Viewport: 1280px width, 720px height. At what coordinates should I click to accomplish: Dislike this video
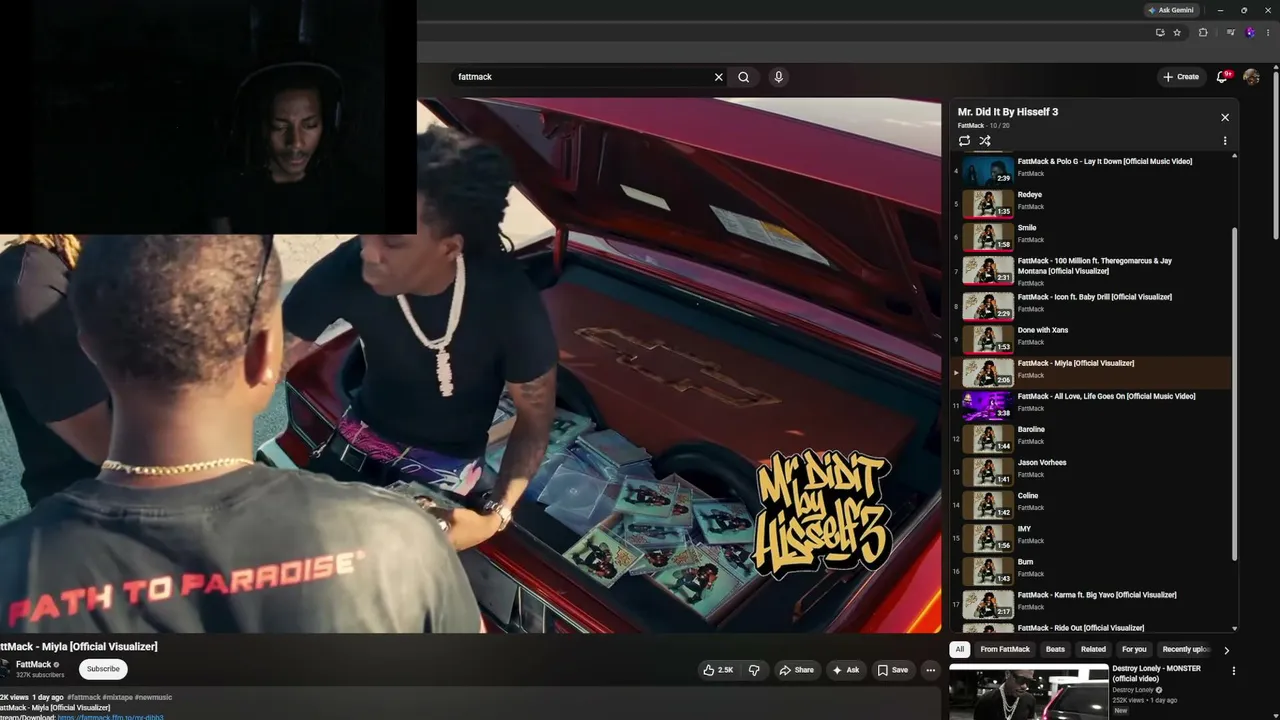click(x=754, y=670)
